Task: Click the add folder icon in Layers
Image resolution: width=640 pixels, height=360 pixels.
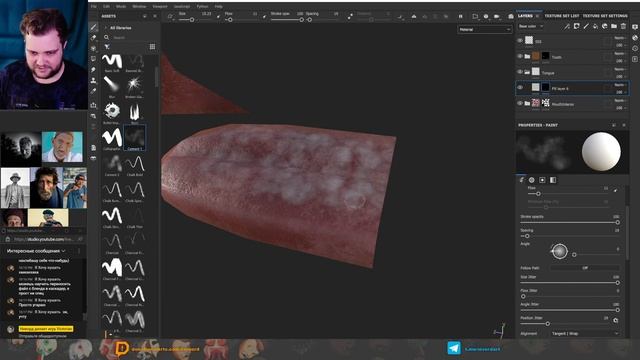Action: (614, 27)
